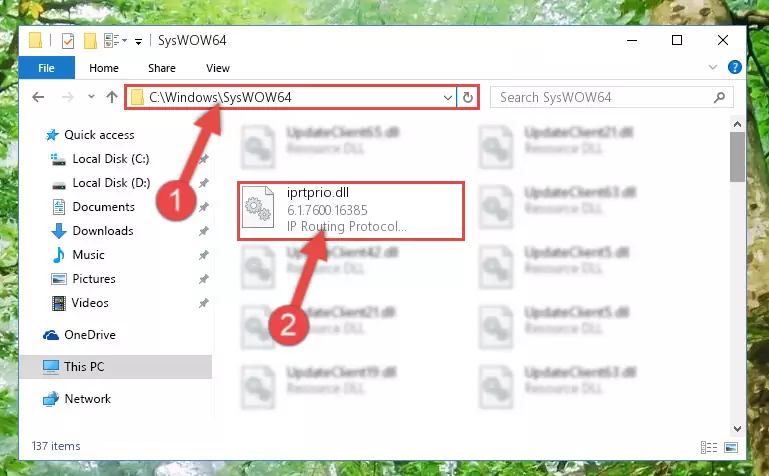
Task: Click the pin icon next to Videos
Action: click(204, 303)
